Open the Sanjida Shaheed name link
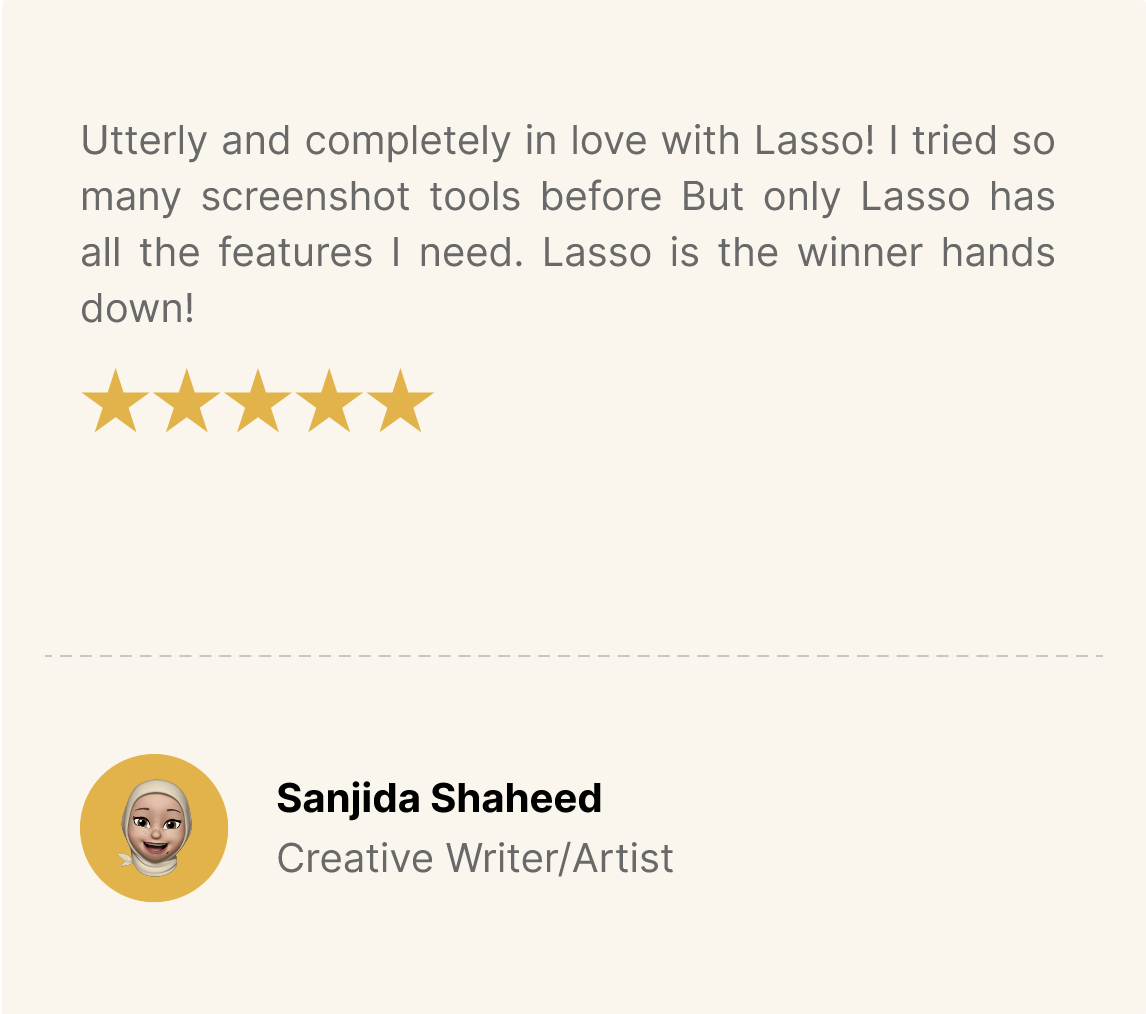 439,798
